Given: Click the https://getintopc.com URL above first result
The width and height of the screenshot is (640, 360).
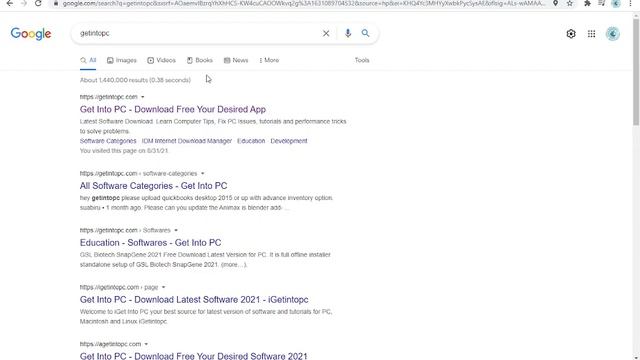Looking at the screenshot, I should 109,97.
